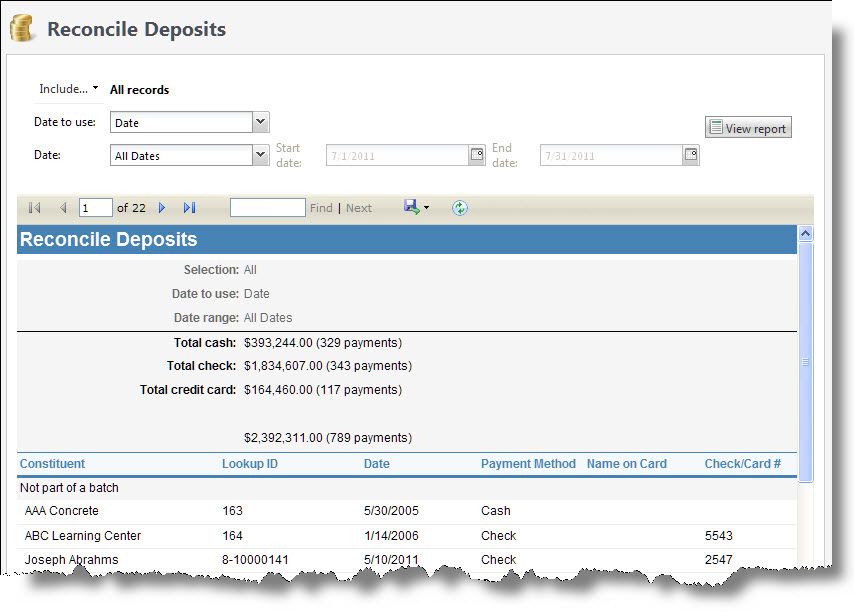Open the Start date calendar picker
Image resolution: width=854 pixels, height=612 pixels.
pos(477,155)
